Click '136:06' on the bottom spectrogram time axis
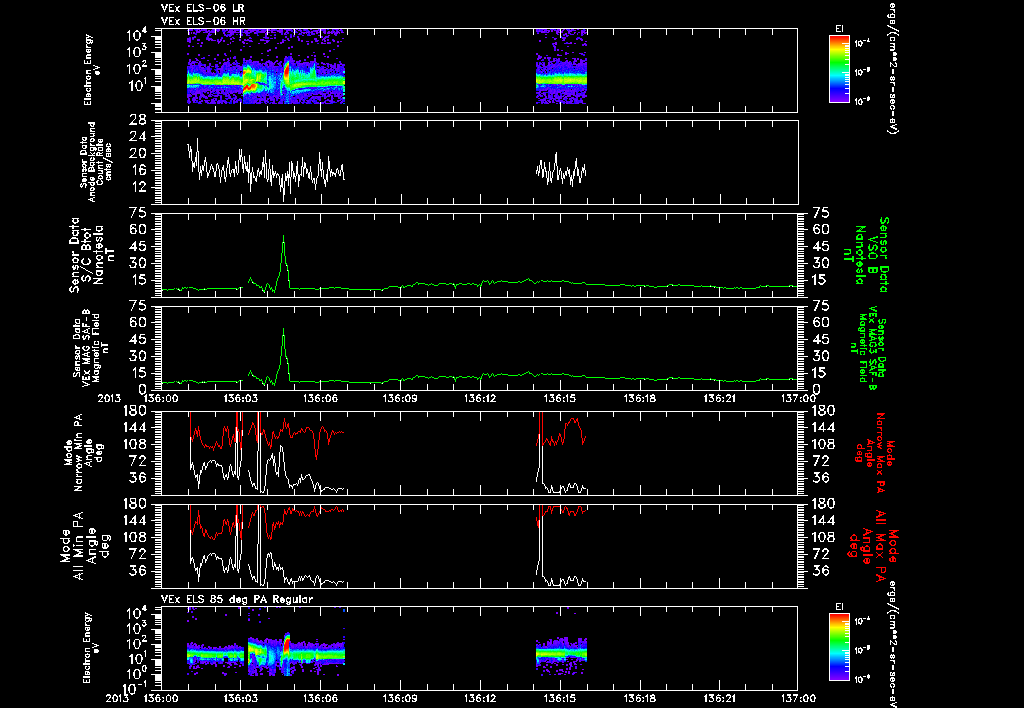 point(320,698)
